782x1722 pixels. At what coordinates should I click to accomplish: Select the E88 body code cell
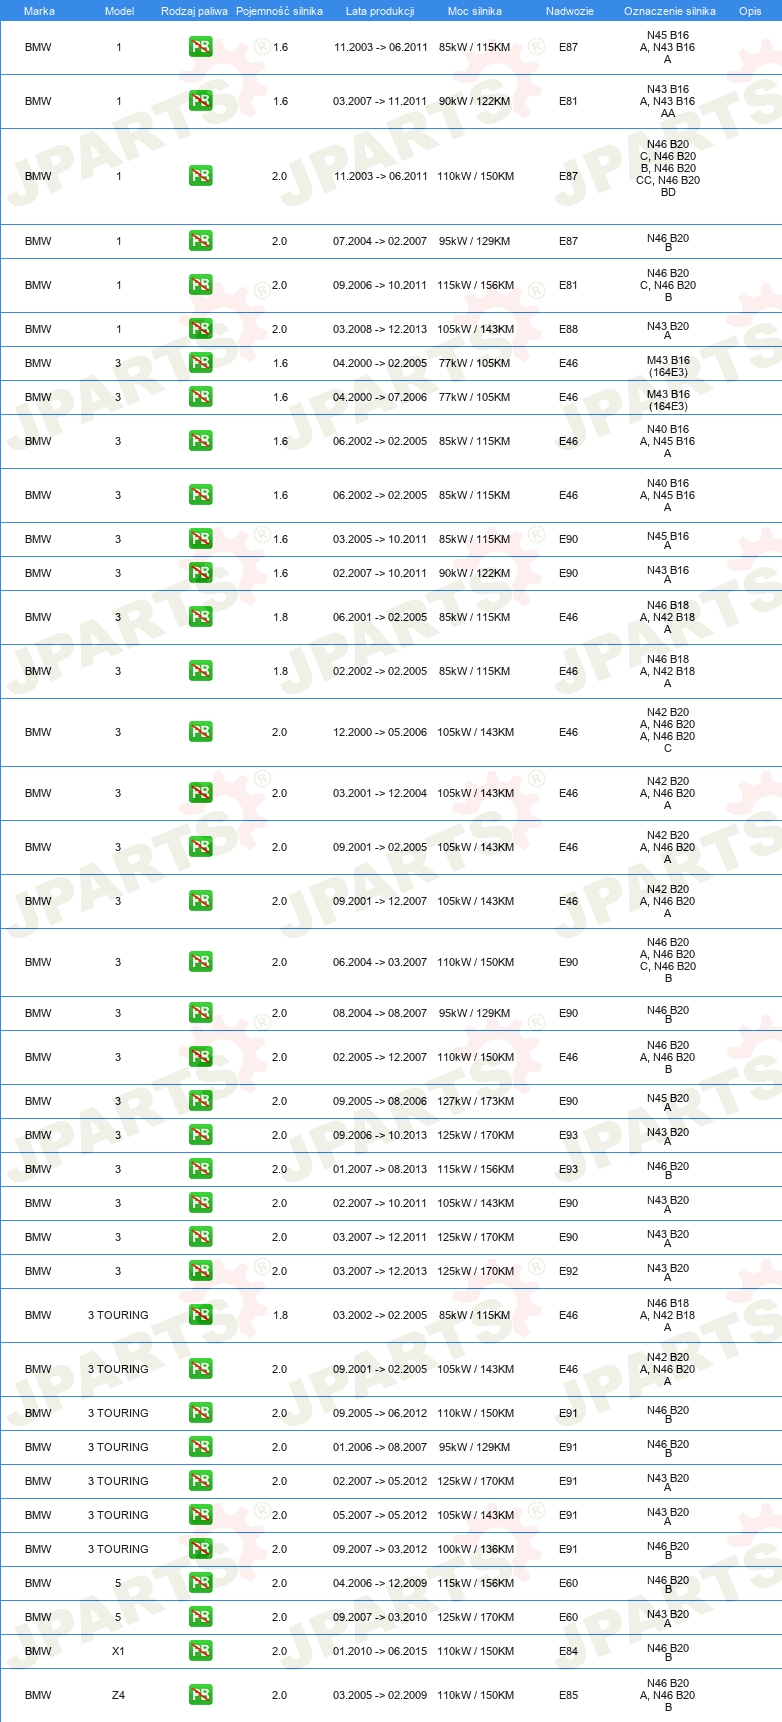tap(568, 329)
